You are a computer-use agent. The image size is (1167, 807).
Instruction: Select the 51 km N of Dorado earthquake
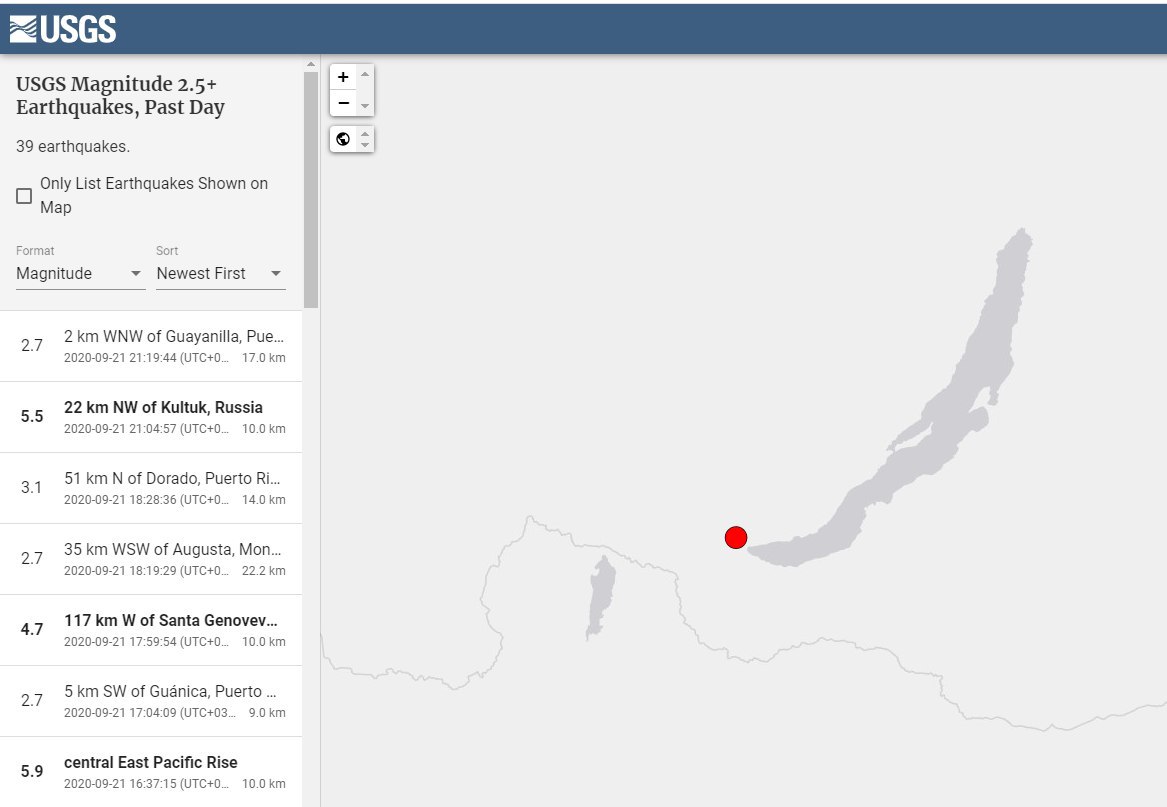click(x=151, y=488)
